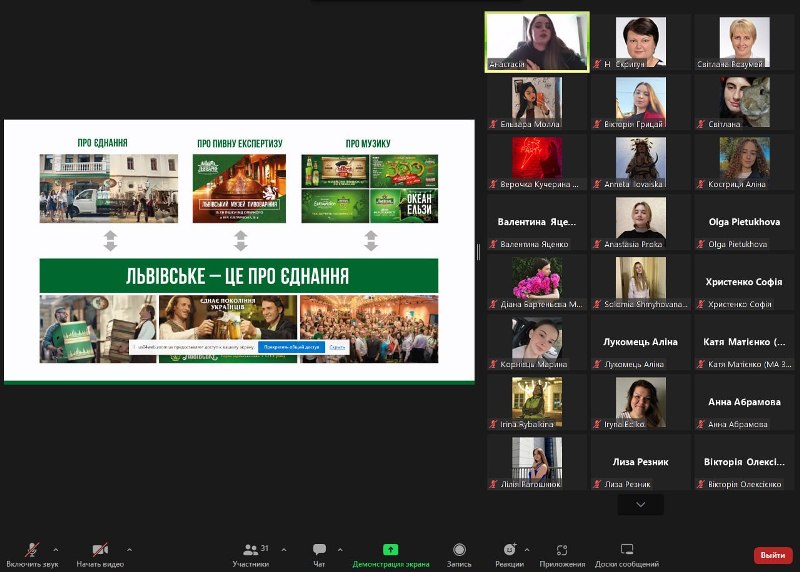Screen dimensions: 800x572
Task: Open Реакции reactions menu
Action: tap(509, 555)
